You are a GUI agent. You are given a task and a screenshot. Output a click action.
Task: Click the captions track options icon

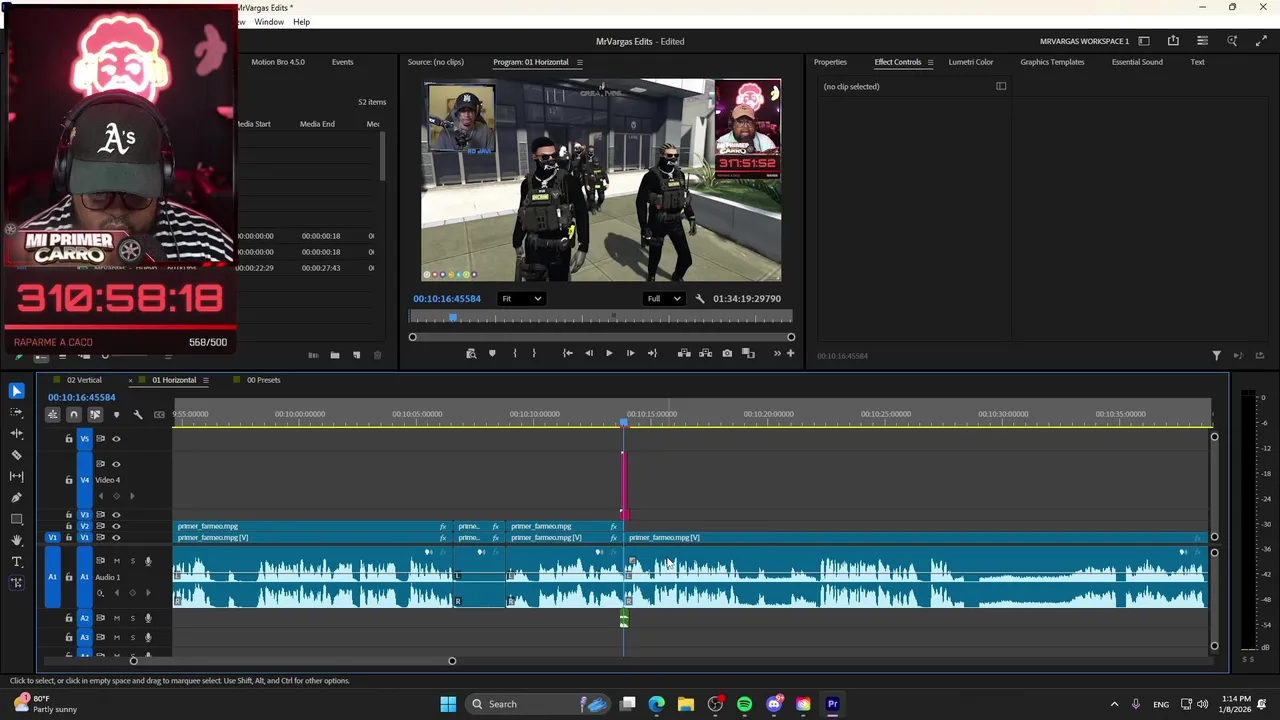coord(159,414)
